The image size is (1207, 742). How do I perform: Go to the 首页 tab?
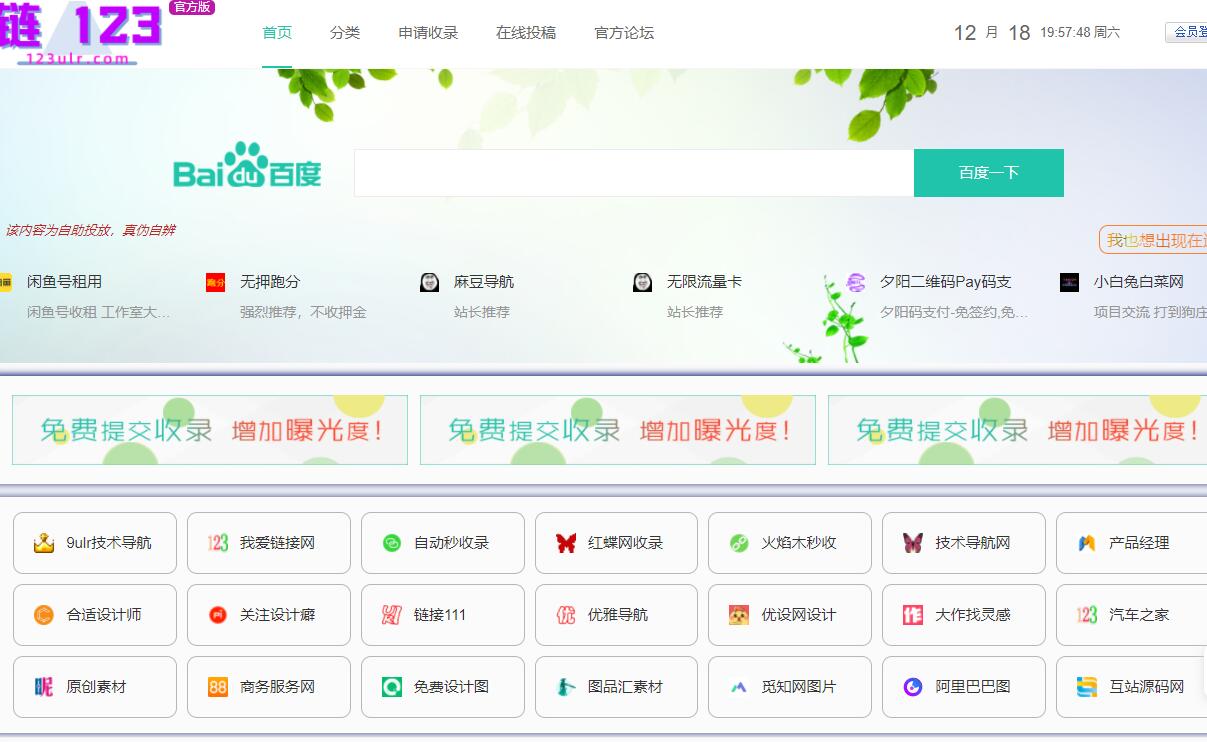click(277, 33)
